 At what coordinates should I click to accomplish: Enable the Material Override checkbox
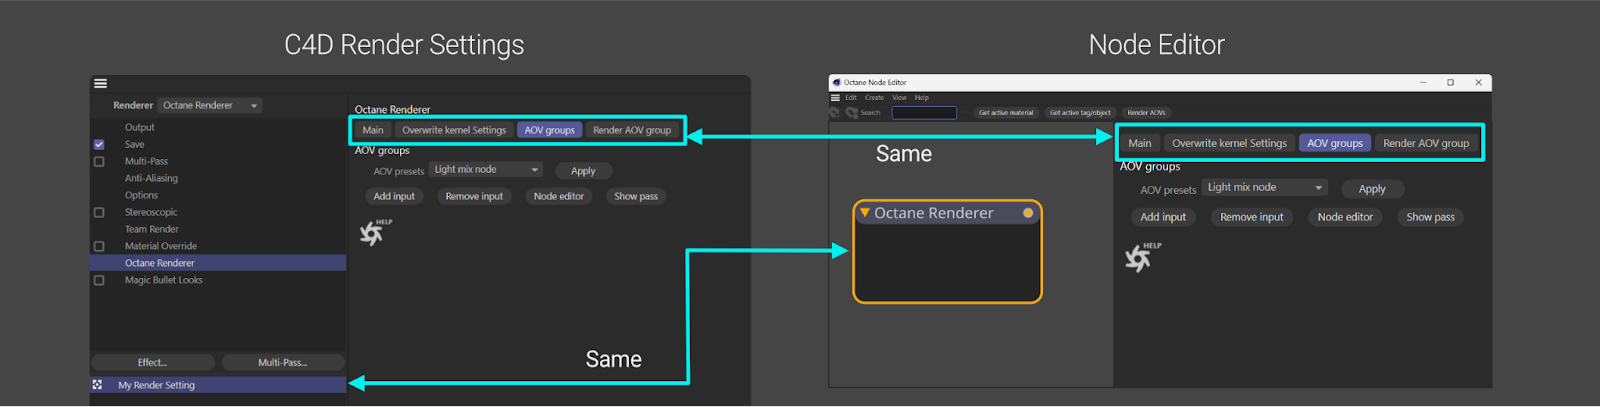(x=99, y=247)
